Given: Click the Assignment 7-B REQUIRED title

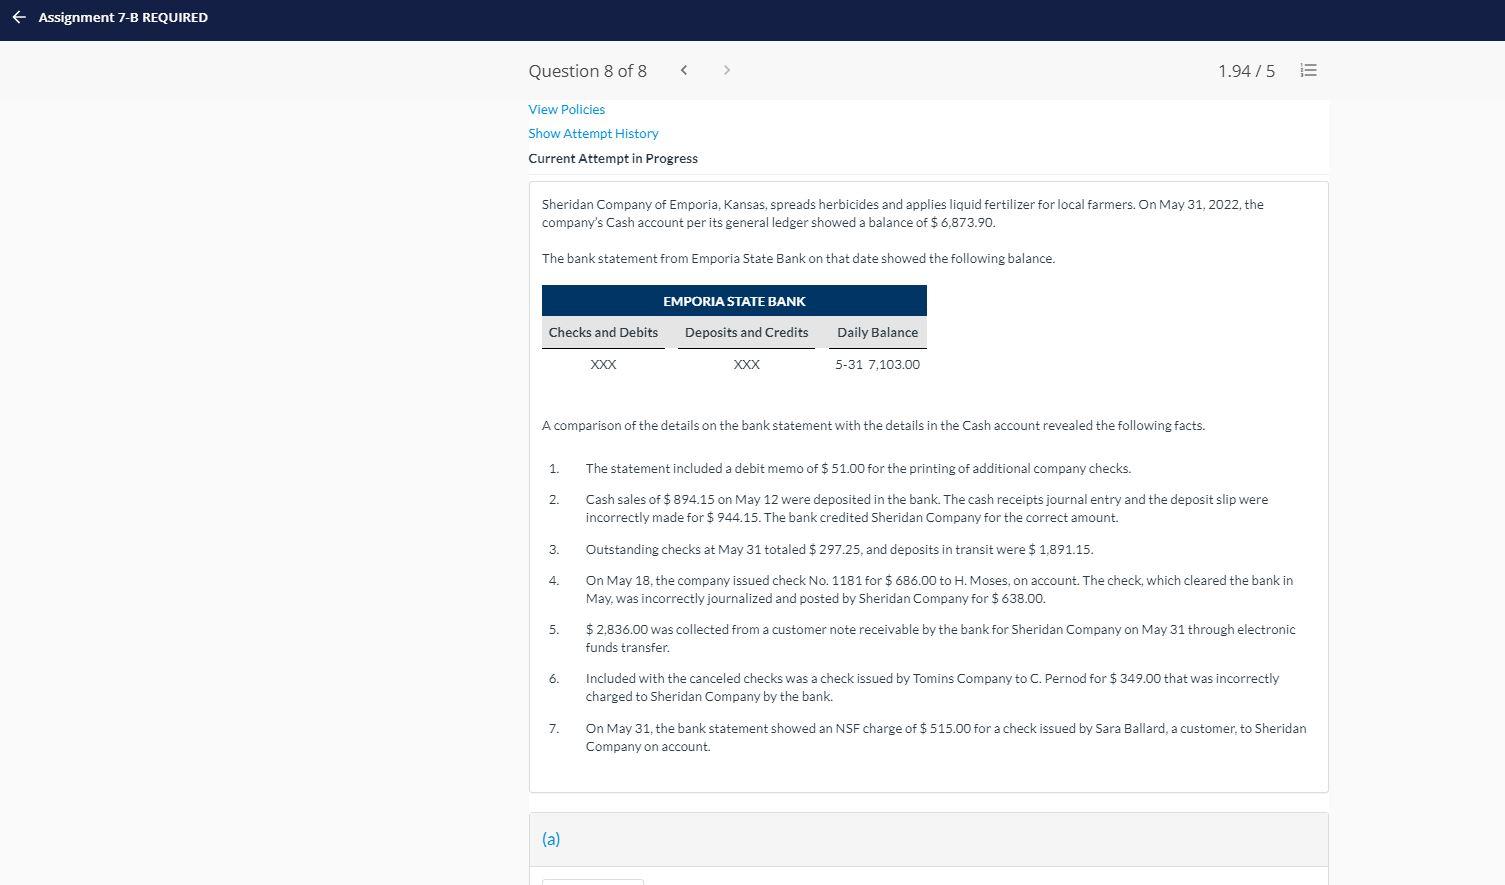Looking at the screenshot, I should point(123,17).
